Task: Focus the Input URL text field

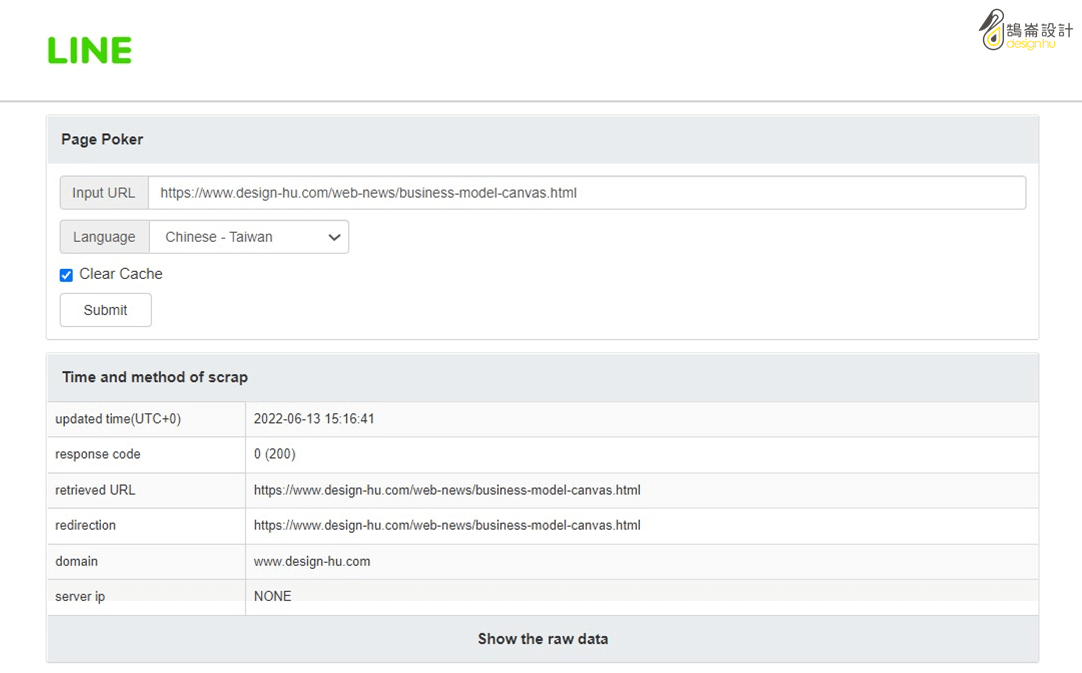Action: tap(586, 193)
